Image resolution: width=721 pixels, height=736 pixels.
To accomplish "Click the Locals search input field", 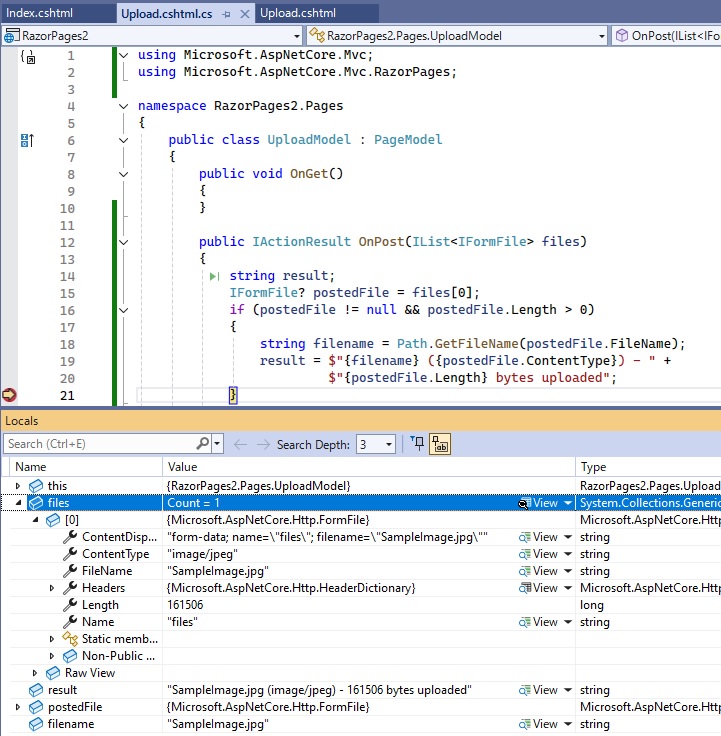I will coord(100,444).
